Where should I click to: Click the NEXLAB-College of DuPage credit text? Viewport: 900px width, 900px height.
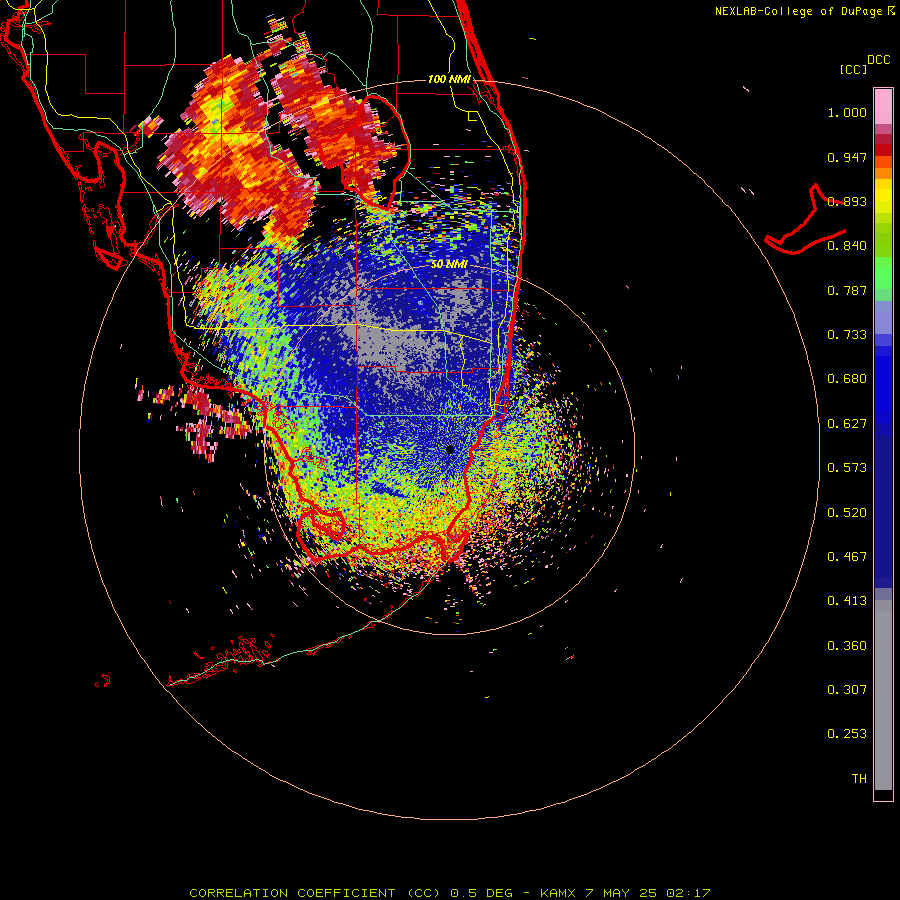pyautogui.click(x=798, y=11)
